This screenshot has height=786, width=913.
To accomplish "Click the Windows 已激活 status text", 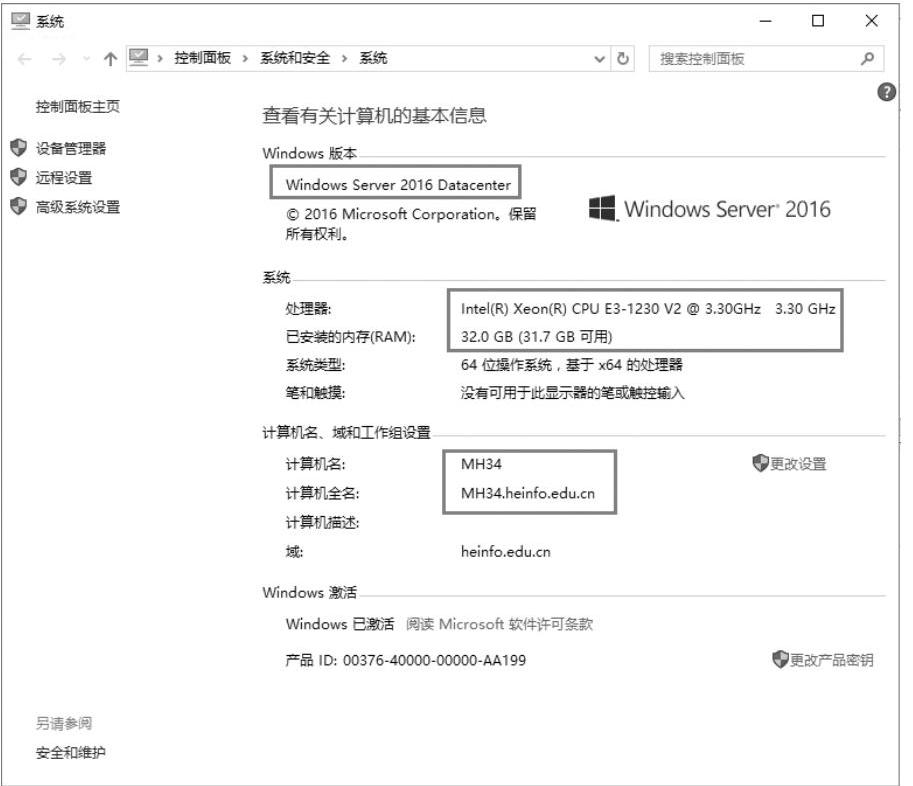I will (x=340, y=624).
